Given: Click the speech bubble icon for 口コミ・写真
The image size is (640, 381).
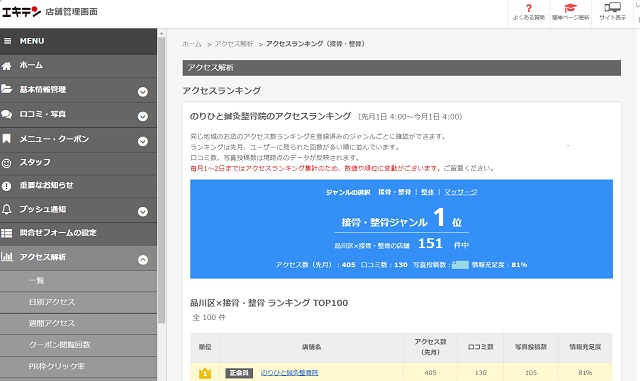Looking at the screenshot, I should pos(7,114).
